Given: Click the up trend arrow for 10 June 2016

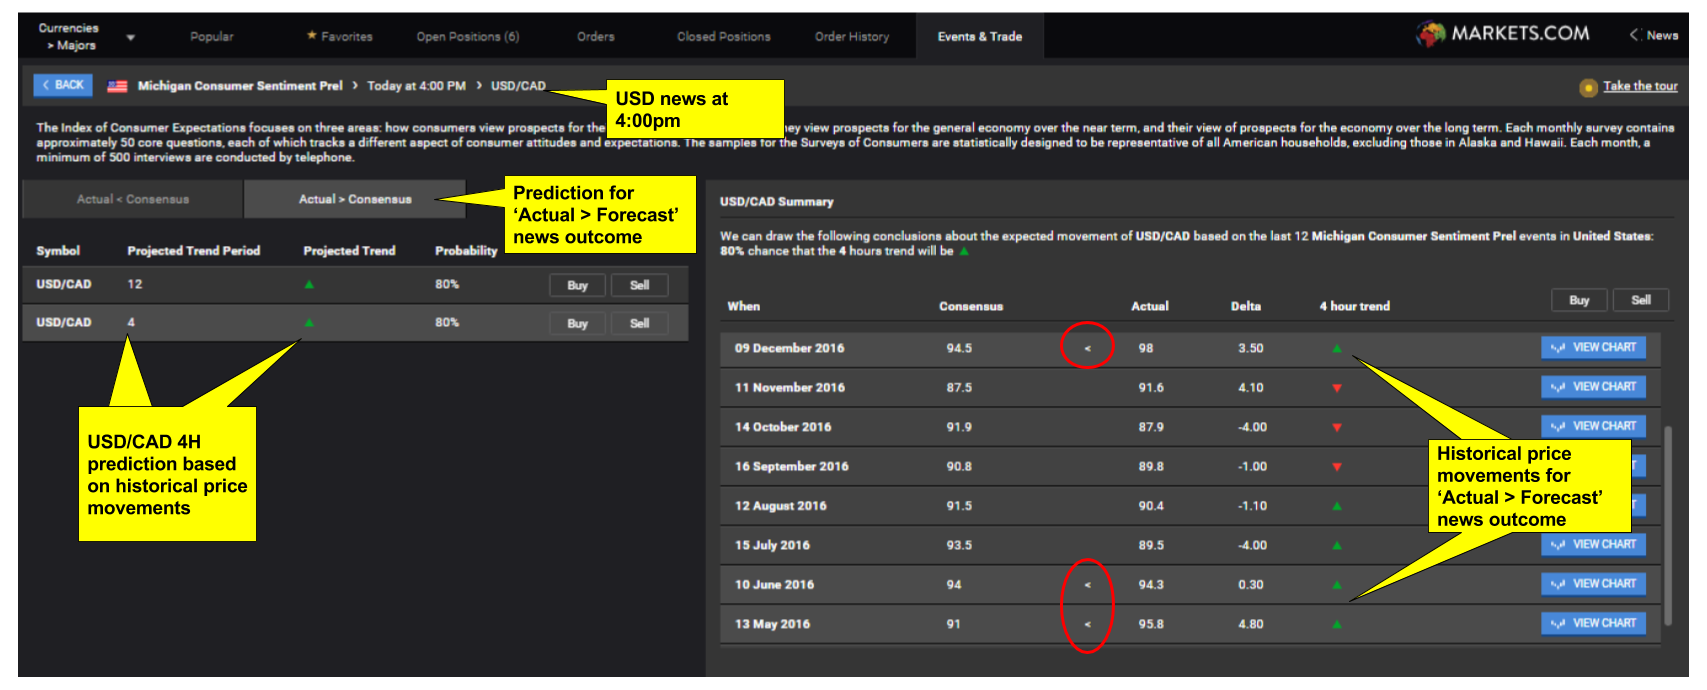Looking at the screenshot, I should pyautogui.click(x=1337, y=585).
